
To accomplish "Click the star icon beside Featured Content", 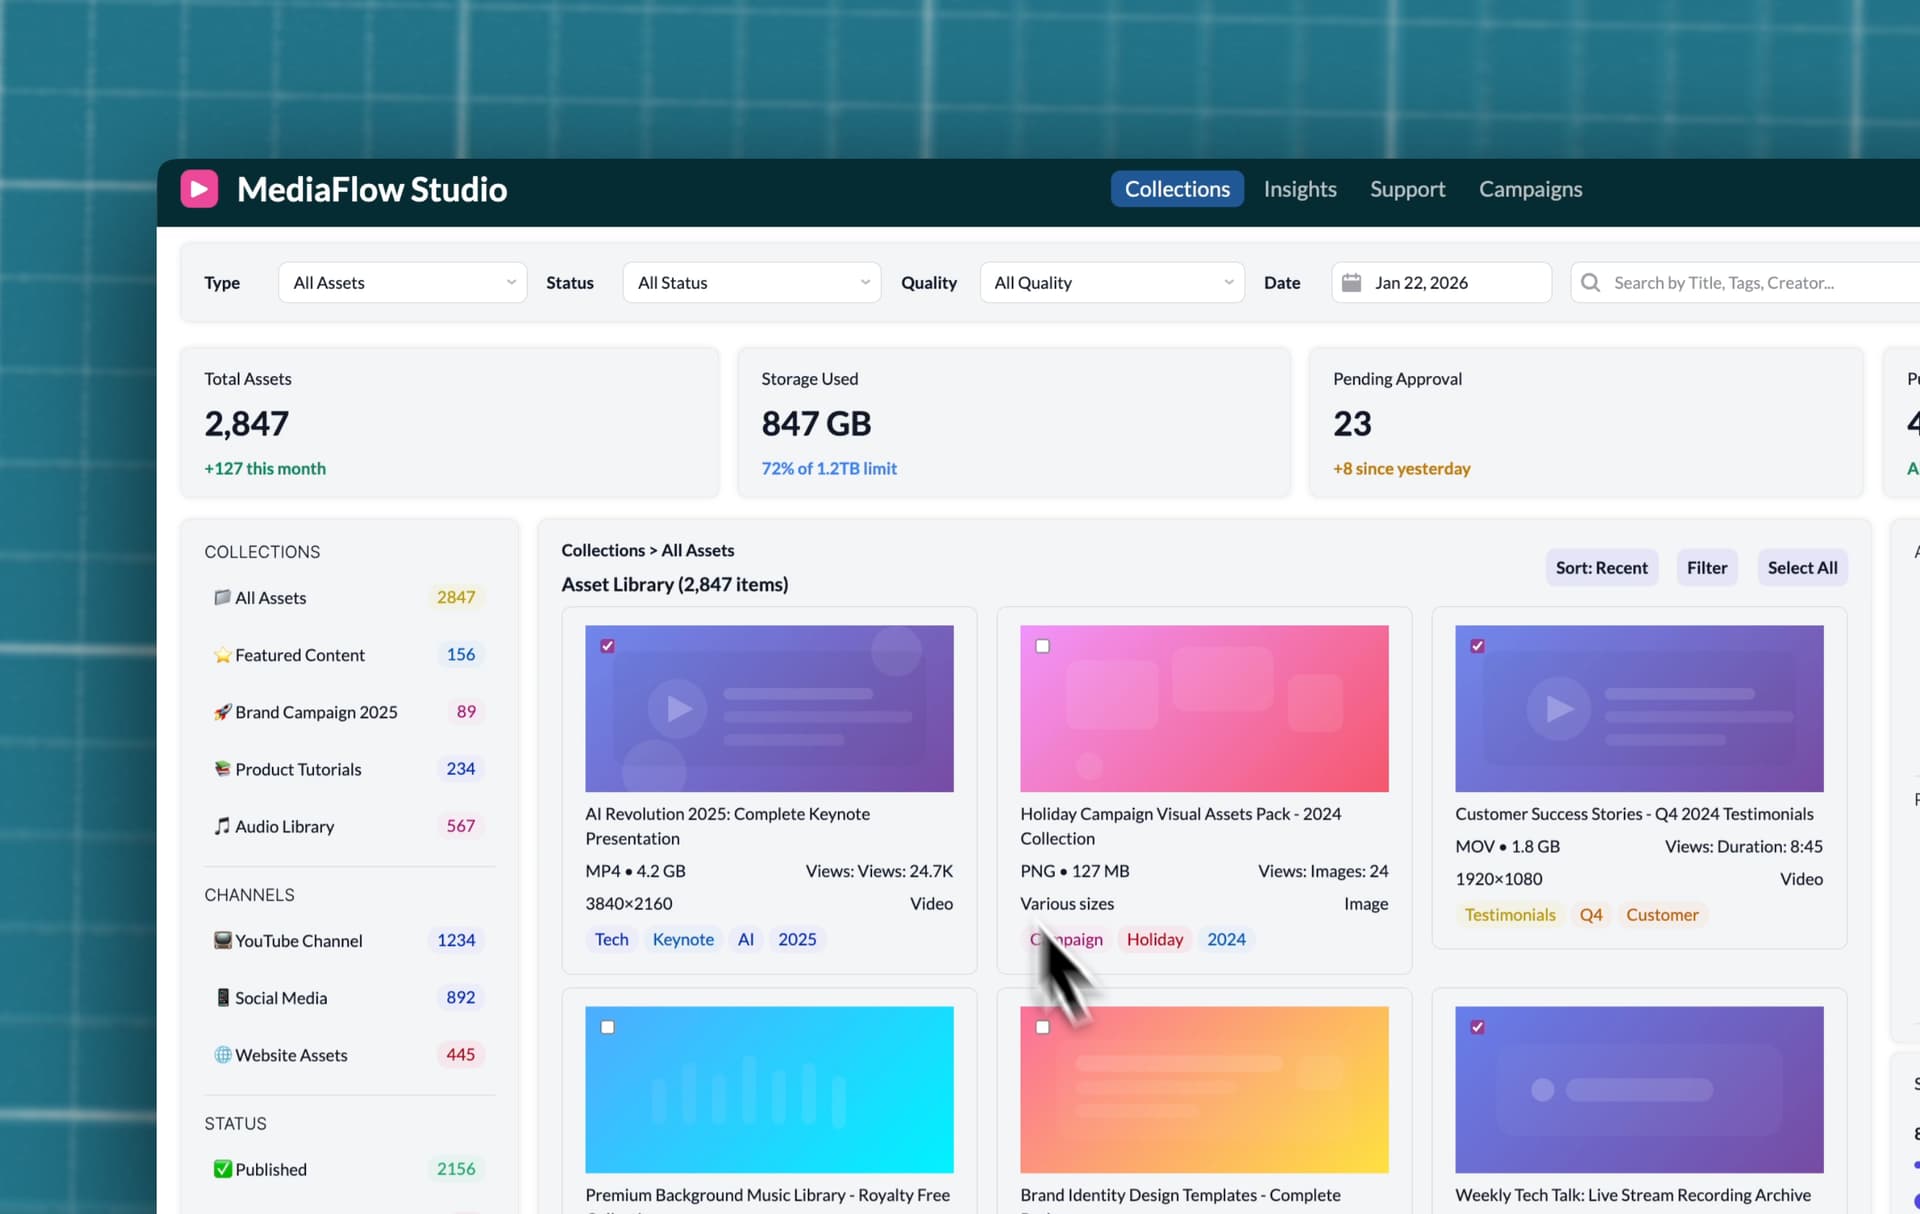I will pos(222,655).
